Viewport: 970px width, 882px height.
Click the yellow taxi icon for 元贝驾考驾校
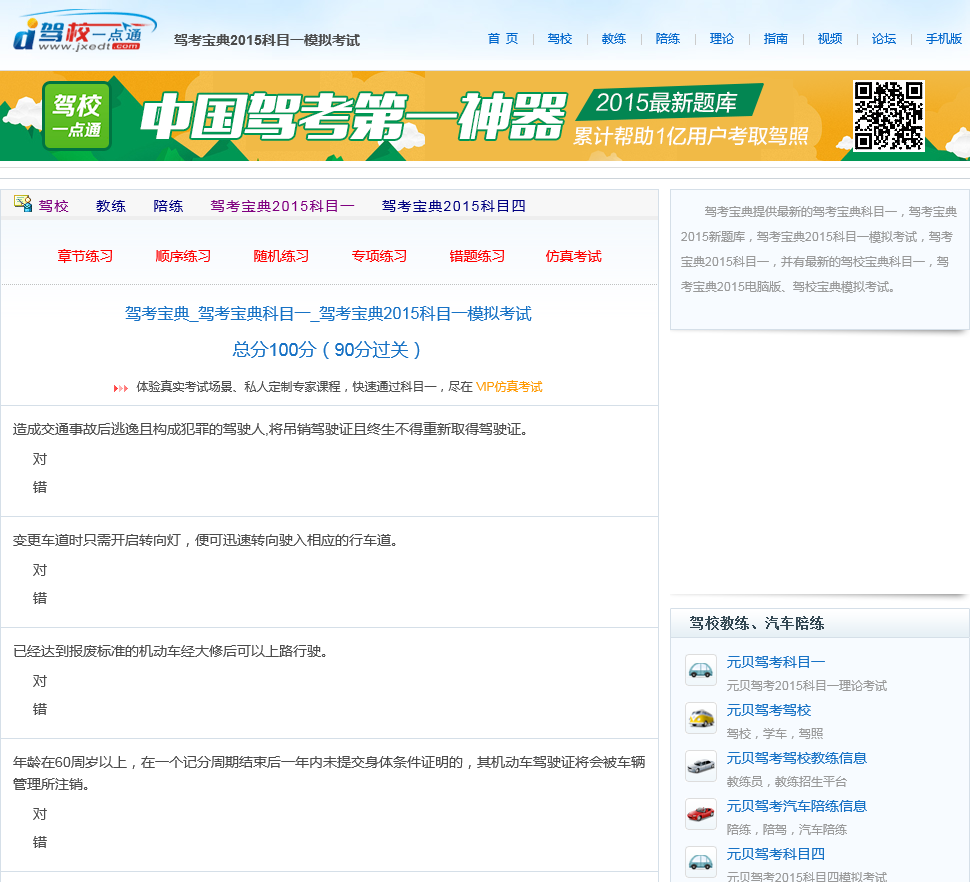(x=701, y=718)
